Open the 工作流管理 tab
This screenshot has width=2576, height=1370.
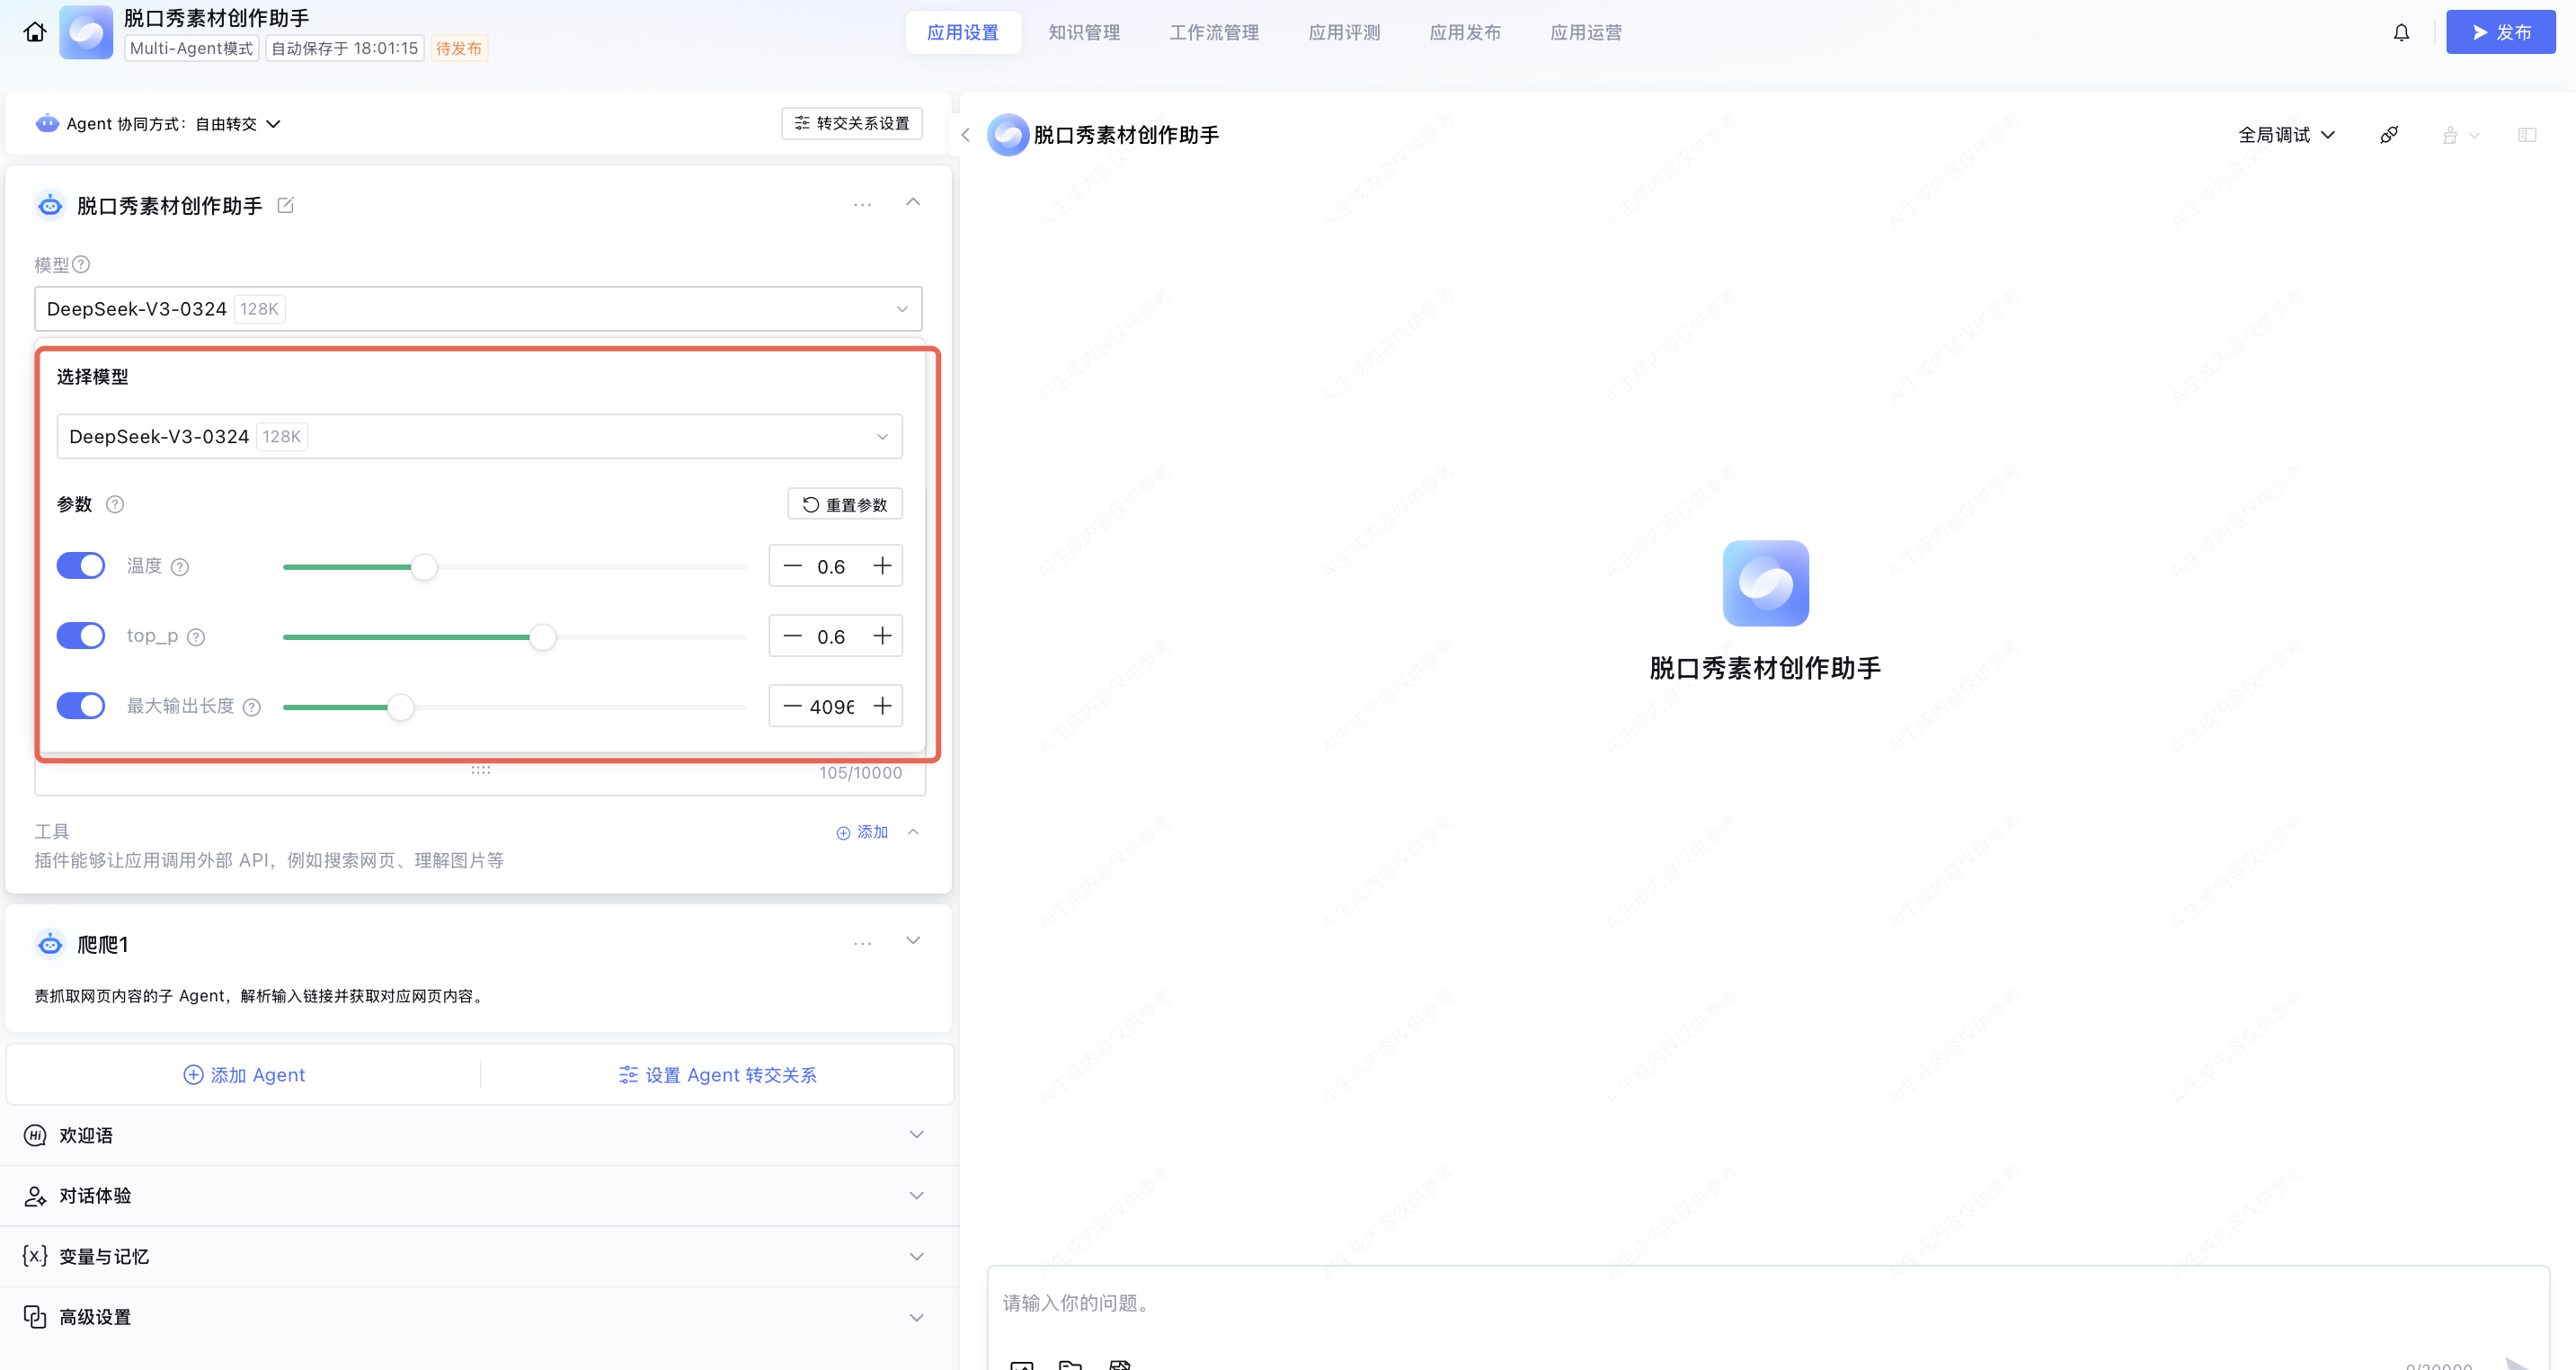1214,32
